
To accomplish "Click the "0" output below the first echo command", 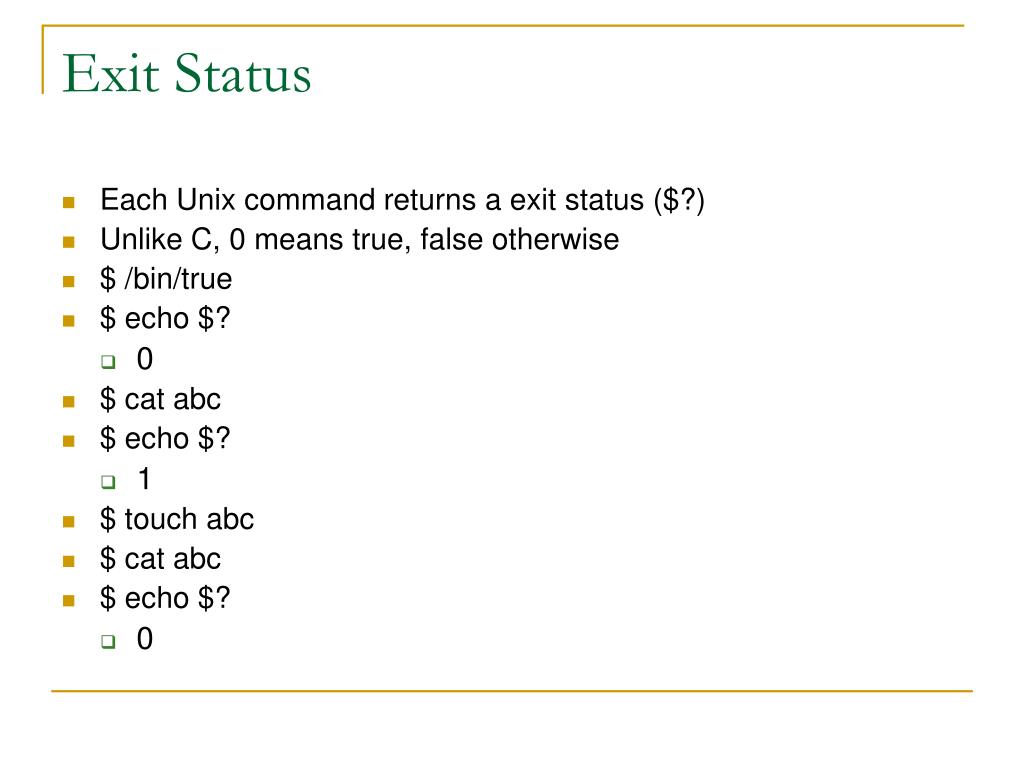I will (145, 359).
